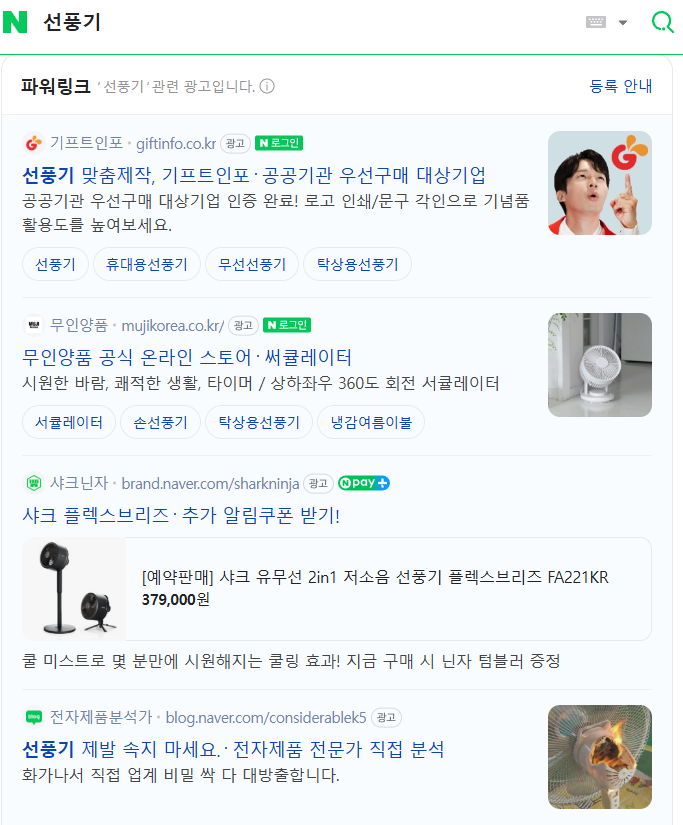Click the 샤크닌자 store favicon

pyautogui.click(x=34, y=482)
